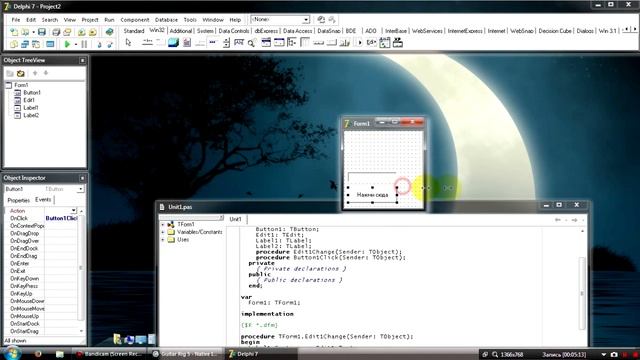
Task: Pick the TPageControl component icon
Action: [x=160, y=42]
